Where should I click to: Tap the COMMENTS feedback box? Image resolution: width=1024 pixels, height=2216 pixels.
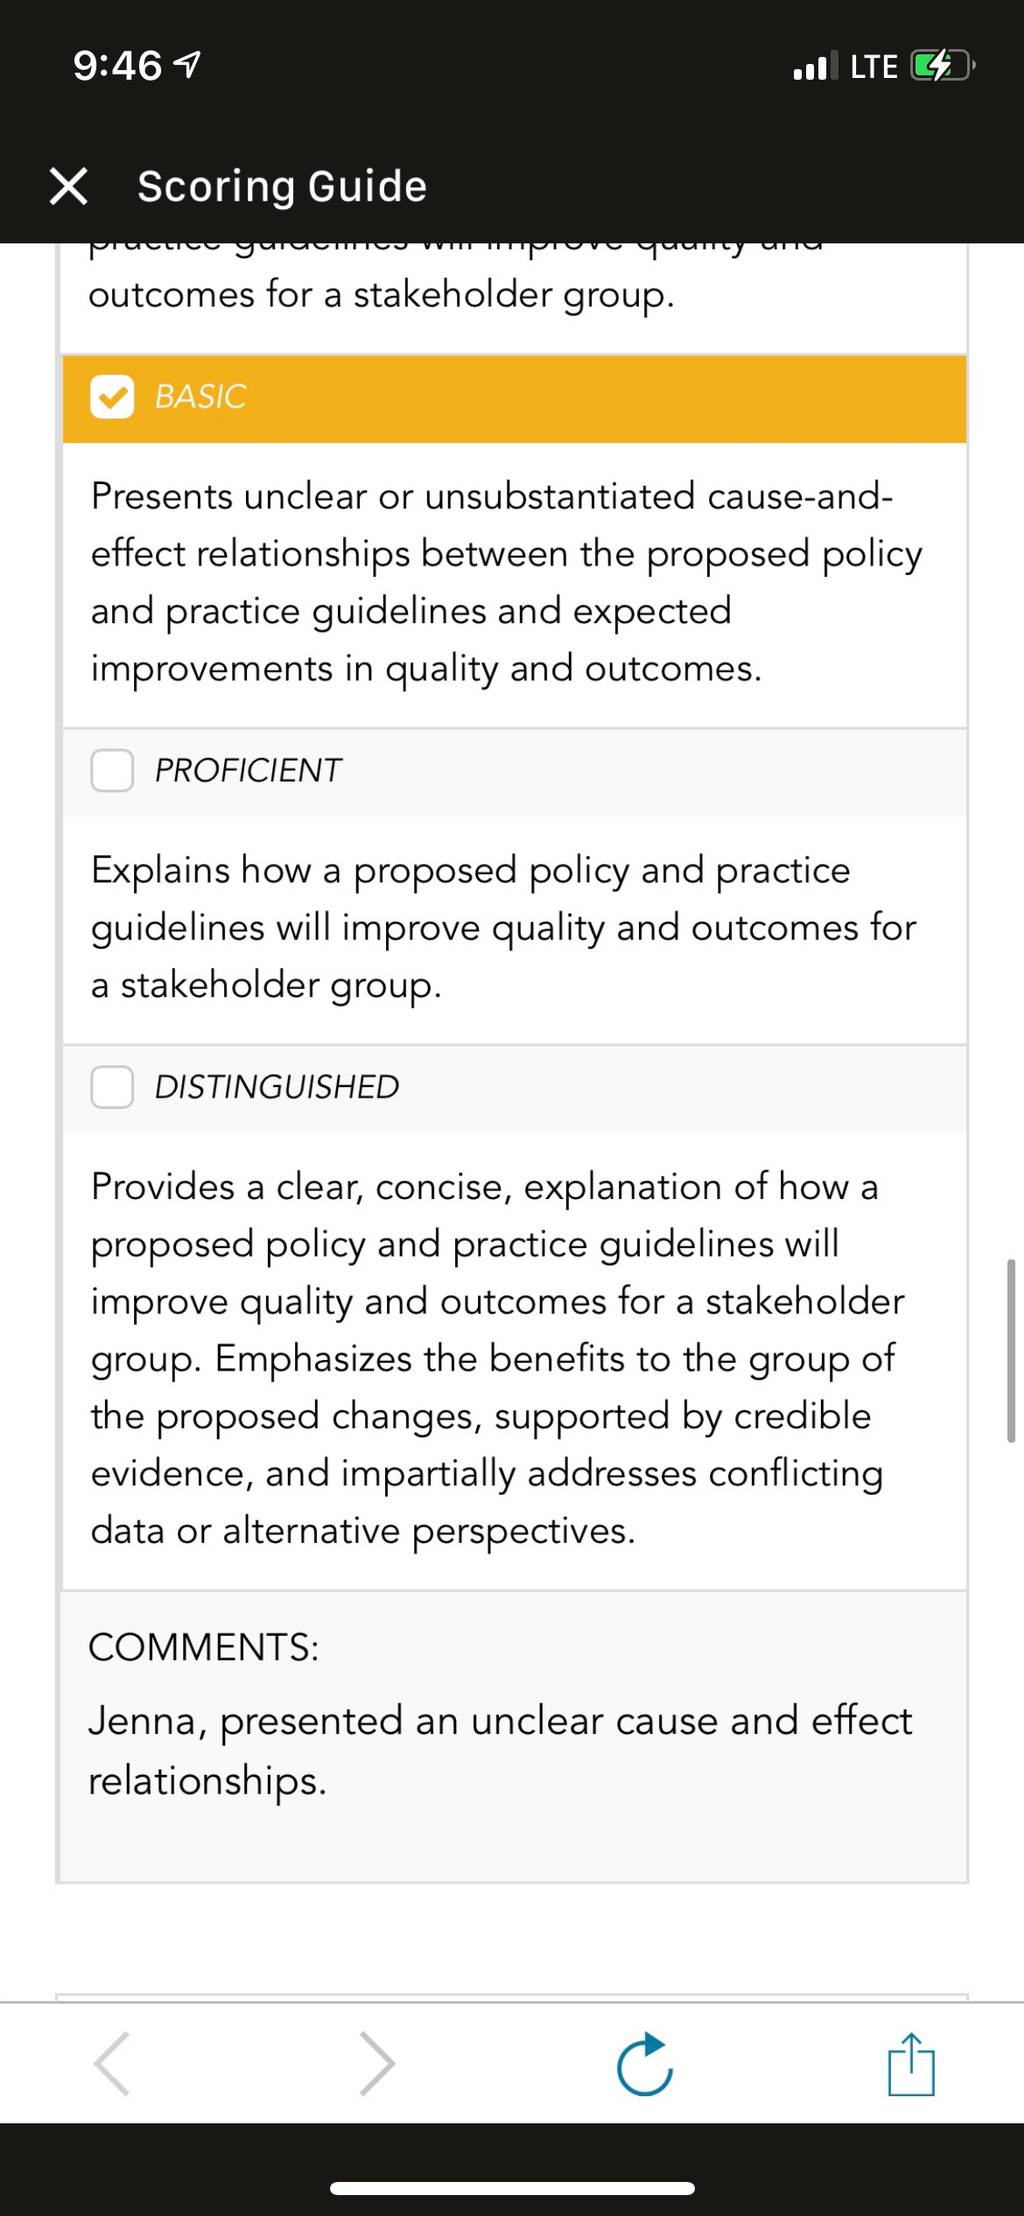click(512, 1736)
